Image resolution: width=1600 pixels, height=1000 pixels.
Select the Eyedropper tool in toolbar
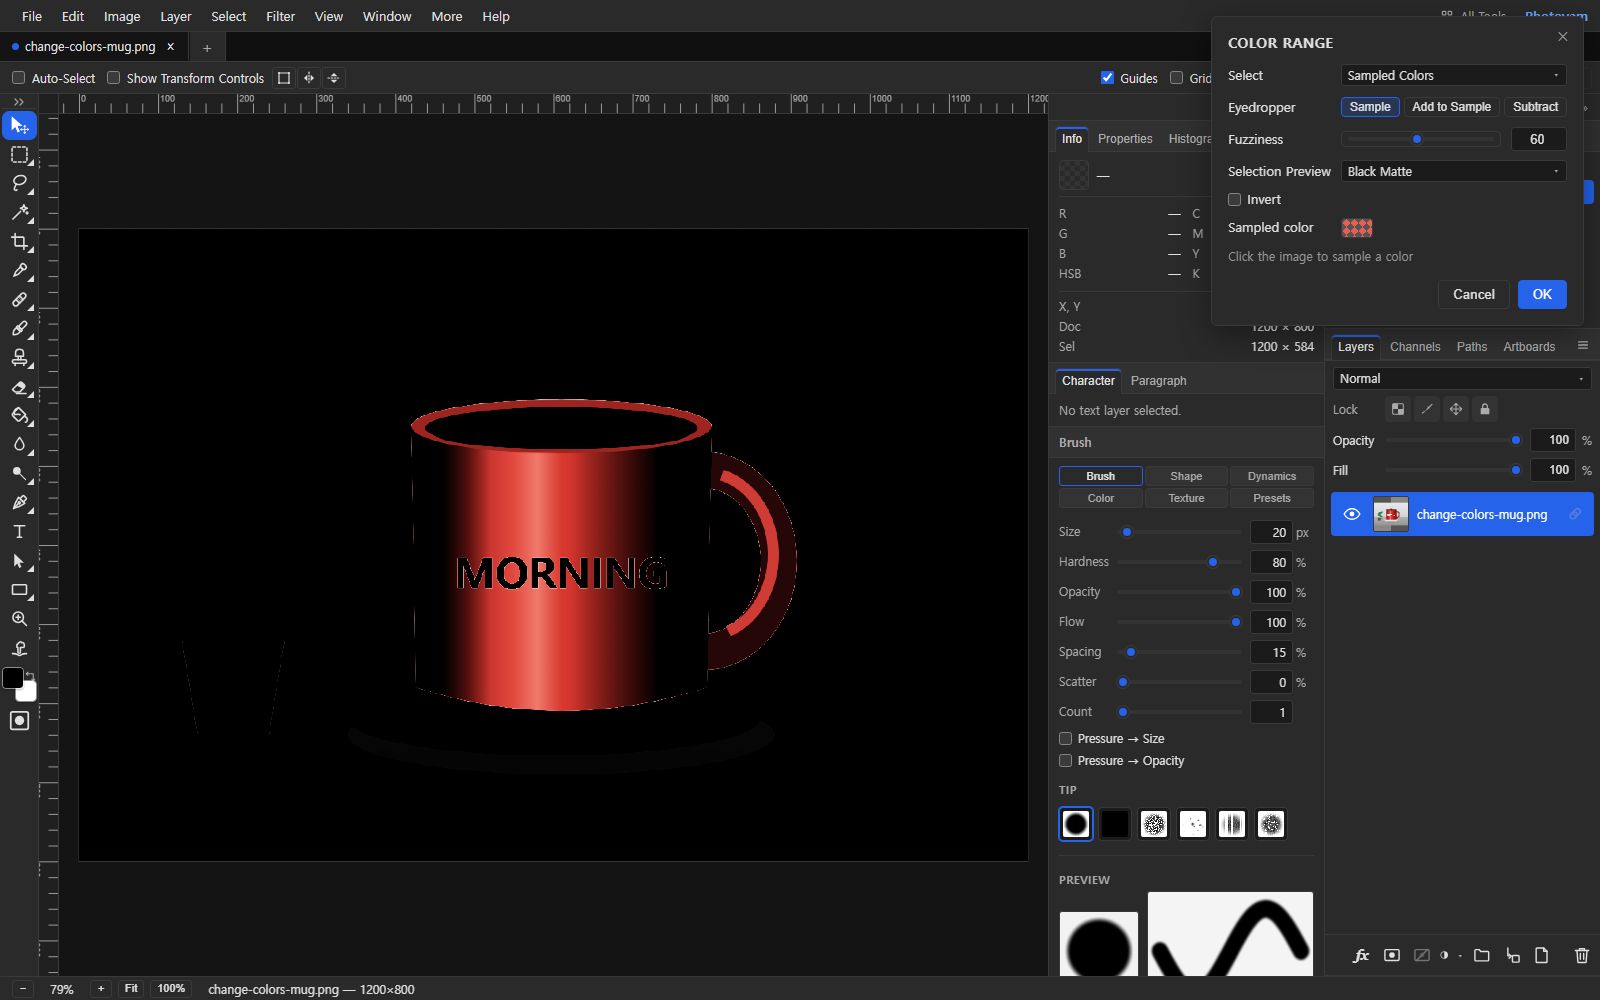point(19,270)
